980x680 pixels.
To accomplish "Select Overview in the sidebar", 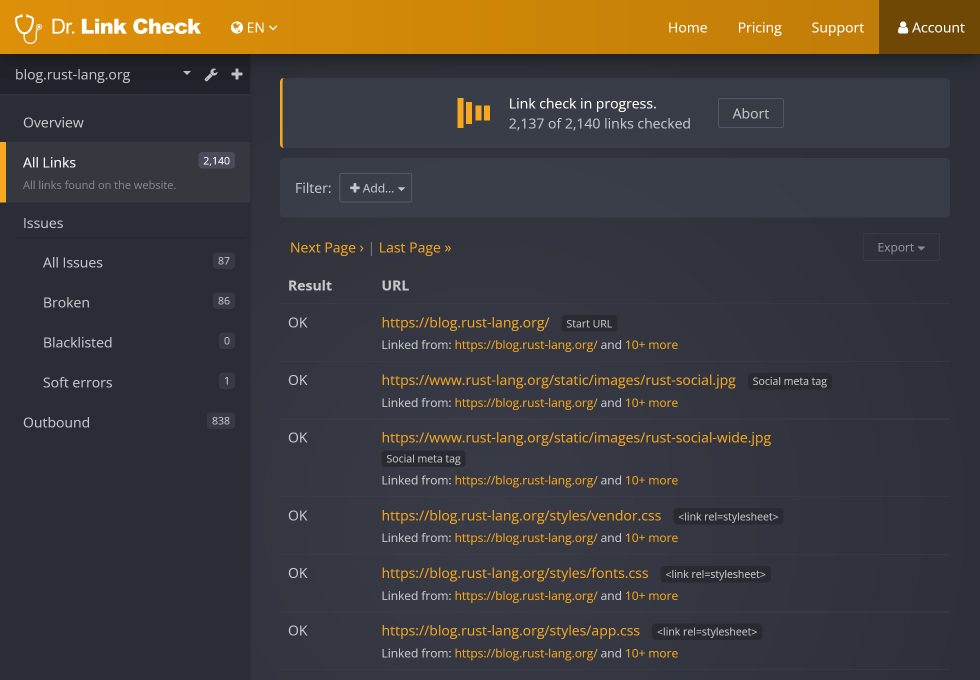I will tap(125, 122).
